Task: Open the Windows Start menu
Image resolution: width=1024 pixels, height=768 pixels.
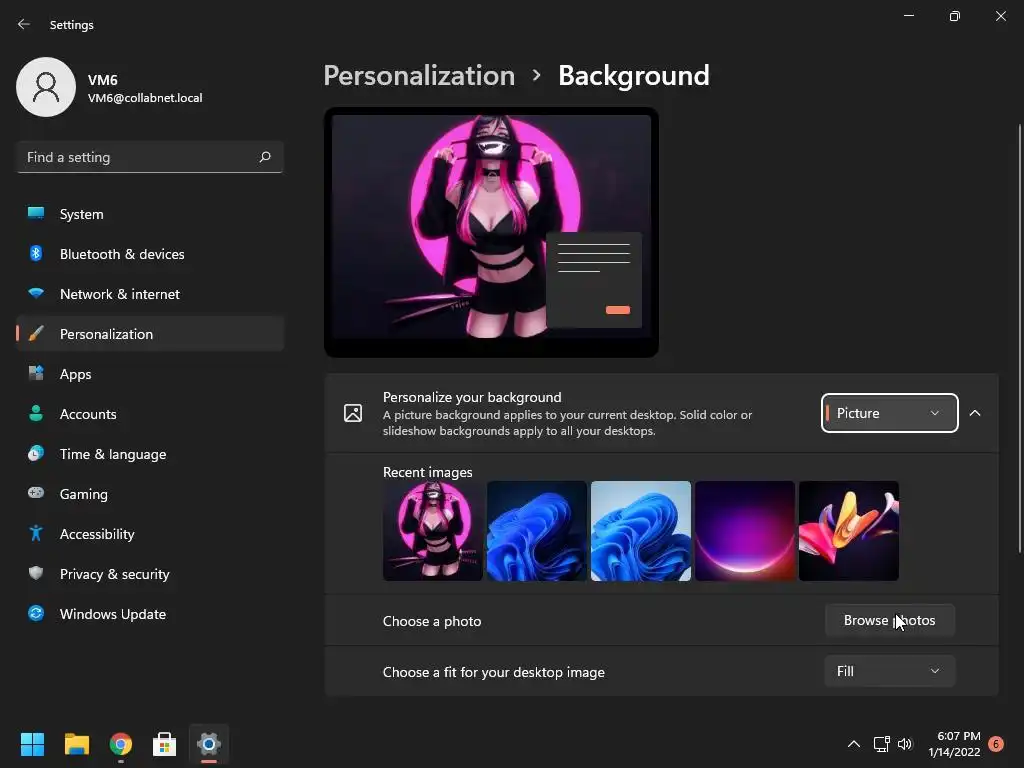Action: (x=32, y=744)
